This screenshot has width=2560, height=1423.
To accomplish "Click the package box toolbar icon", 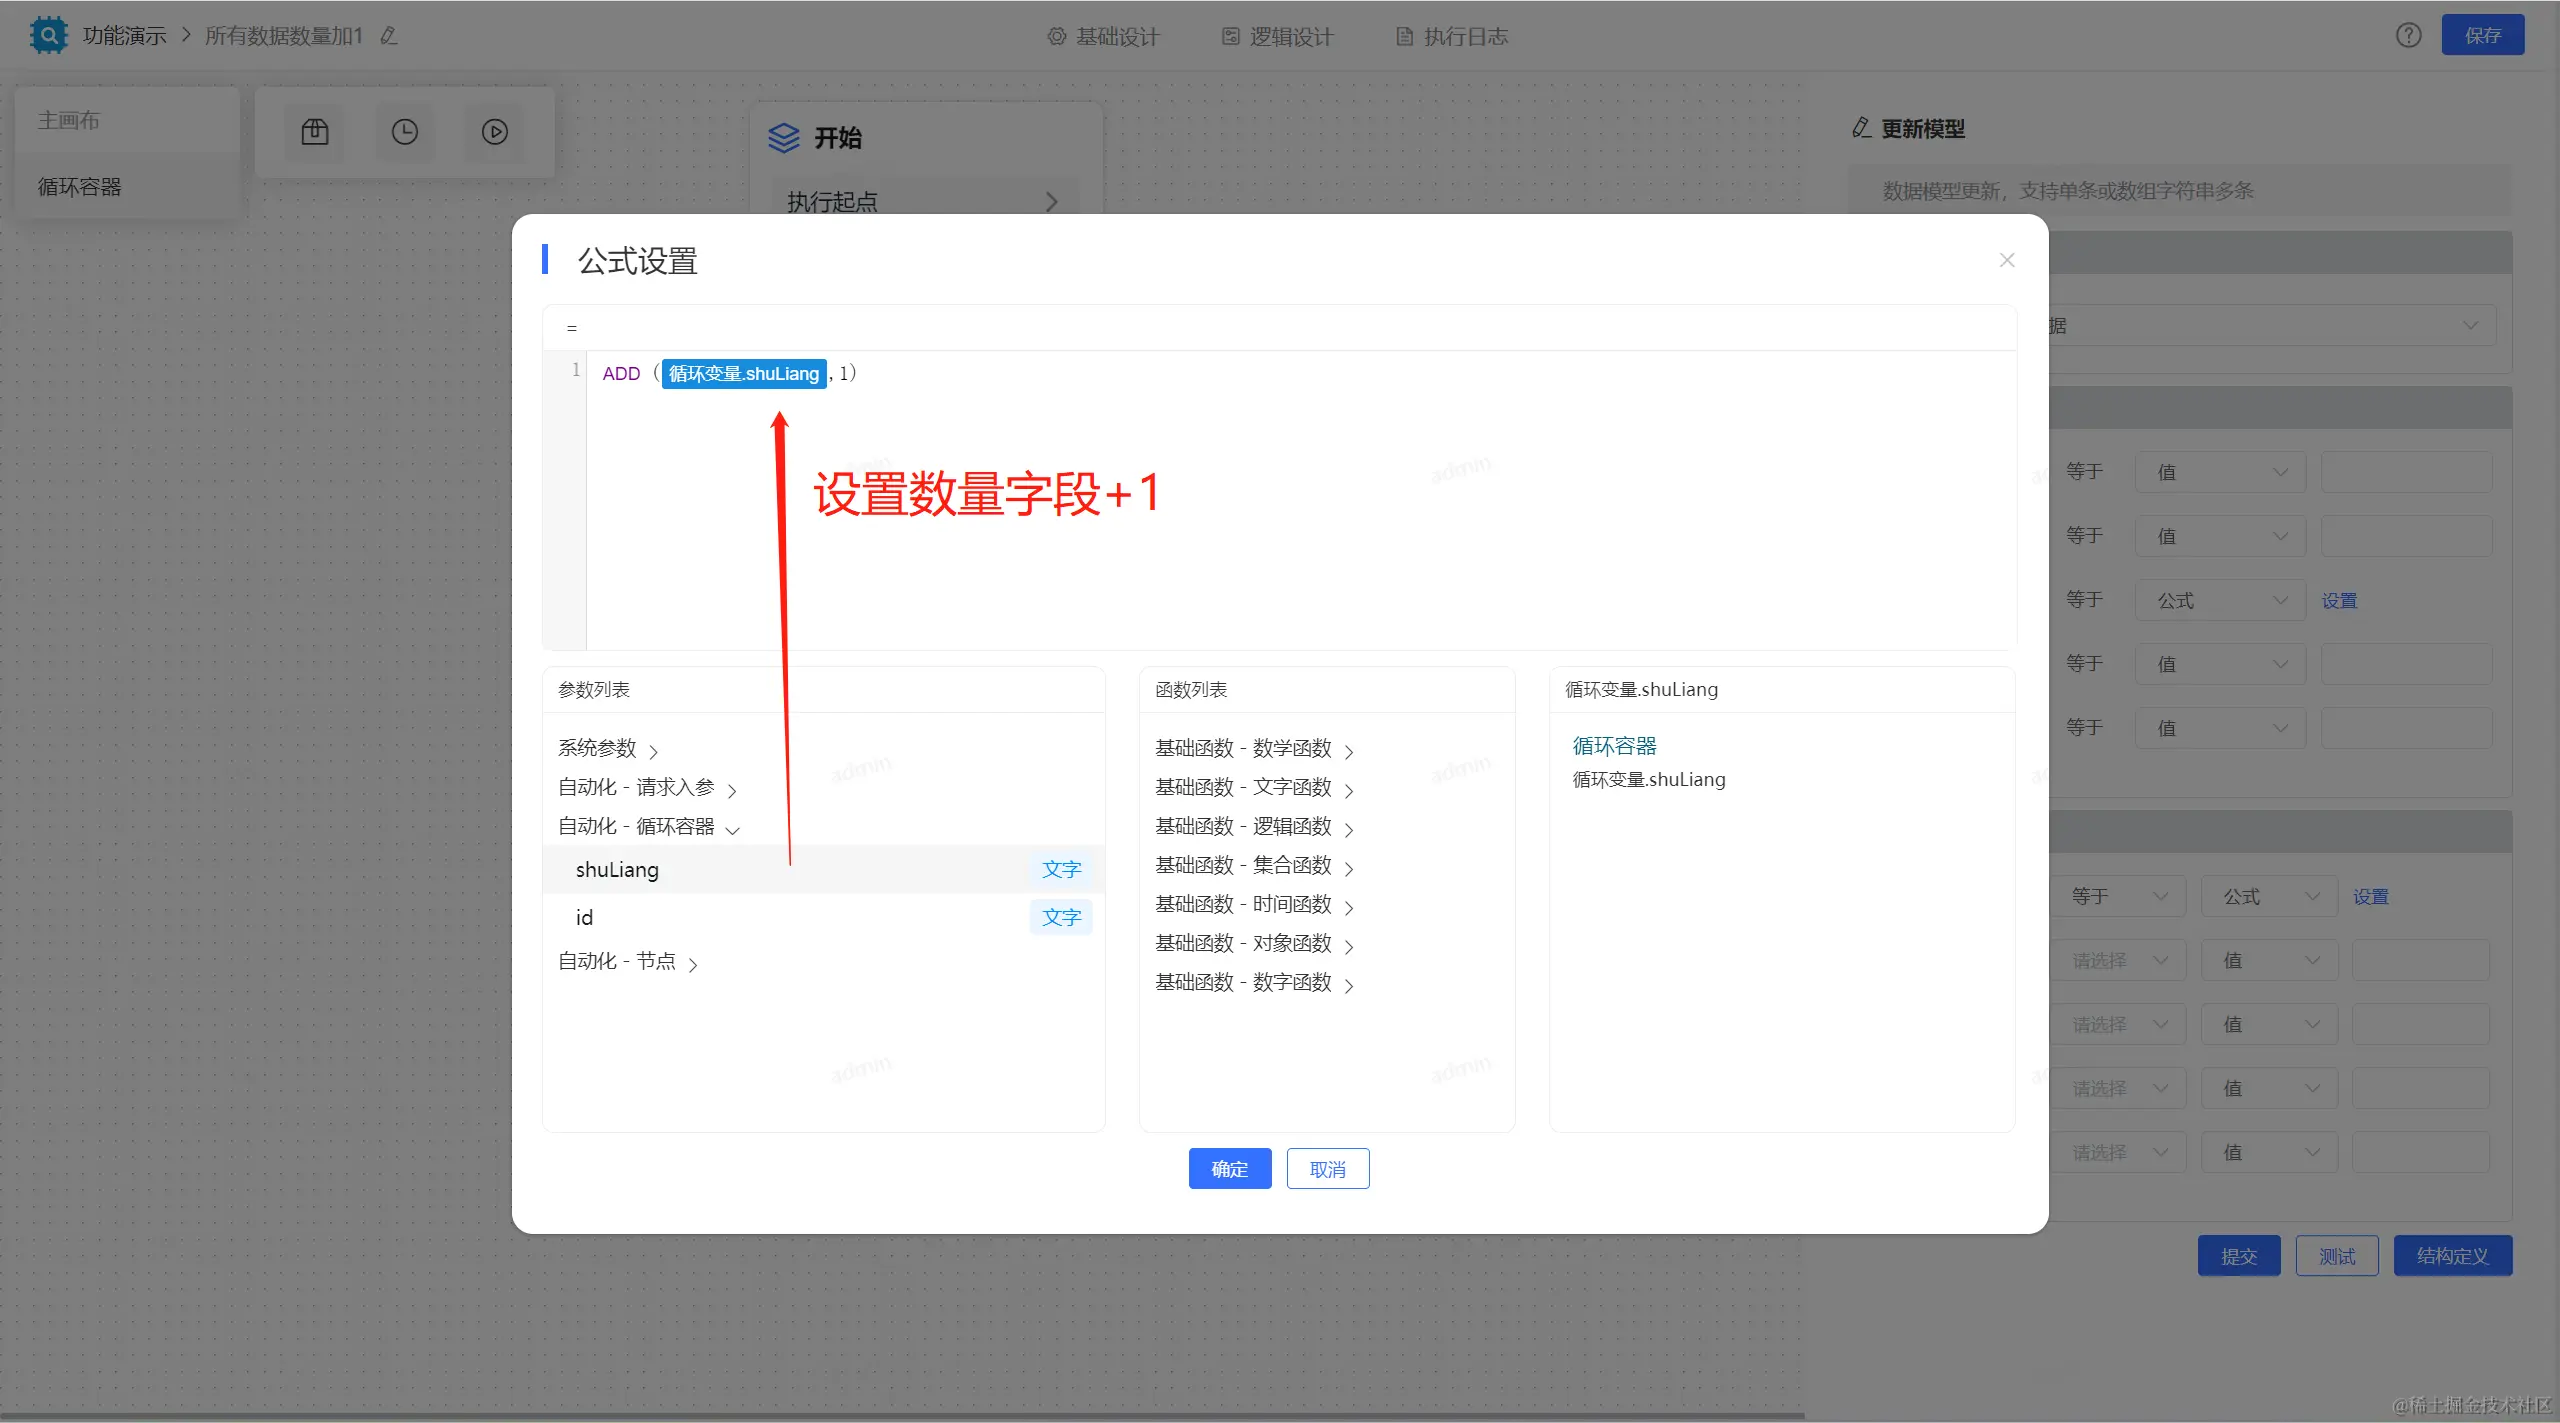I will (x=315, y=132).
